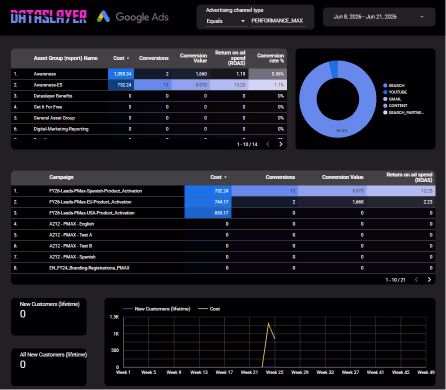The image size is (446, 390).
Task: Click the yellow Cost line peak
Action: [268, 323]
